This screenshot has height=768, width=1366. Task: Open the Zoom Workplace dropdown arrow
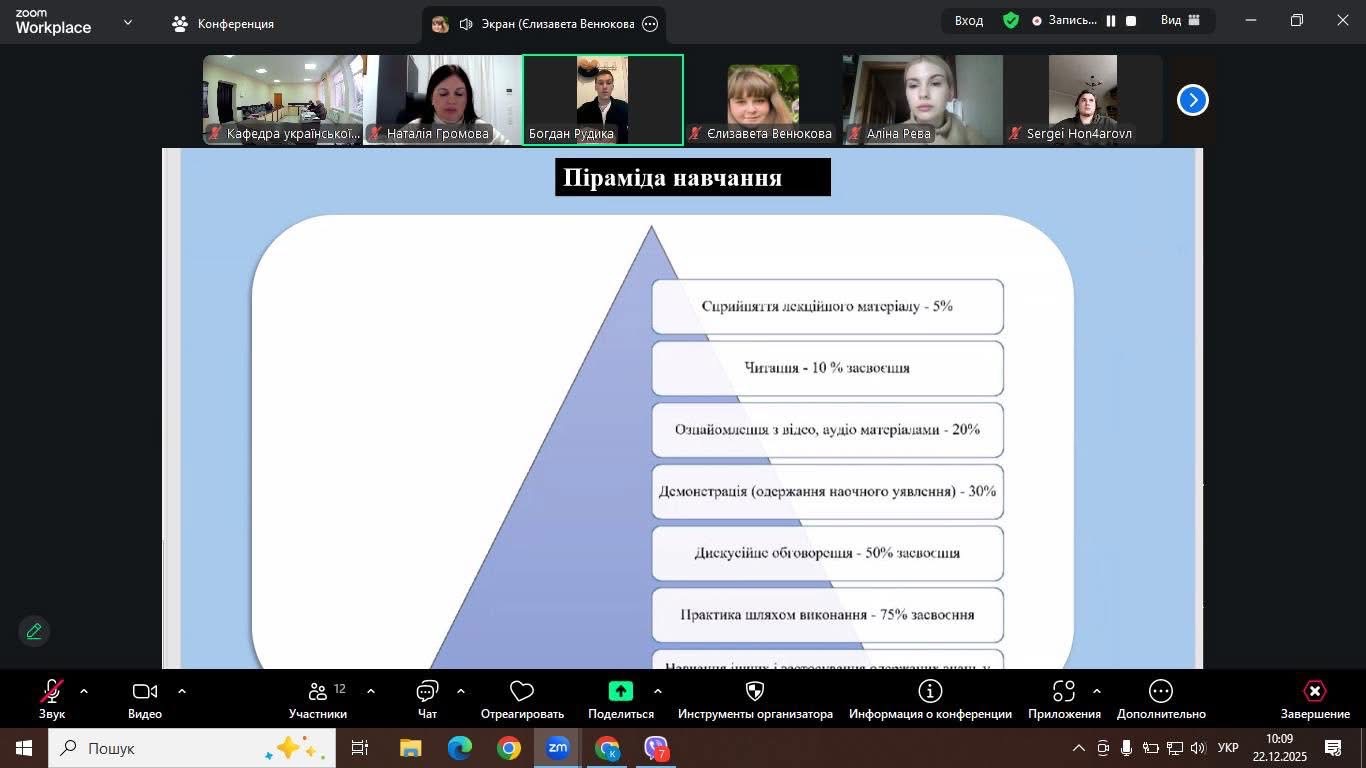127,22
